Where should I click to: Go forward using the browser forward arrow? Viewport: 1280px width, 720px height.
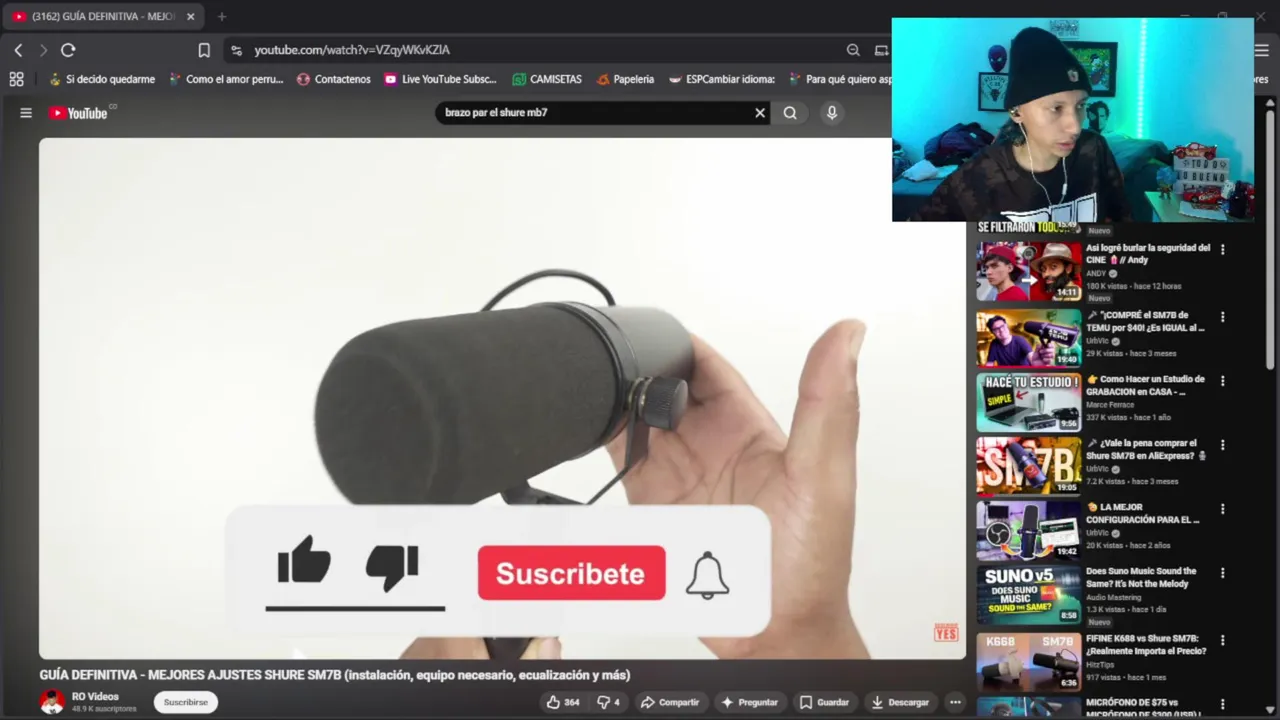pos(43,50)
